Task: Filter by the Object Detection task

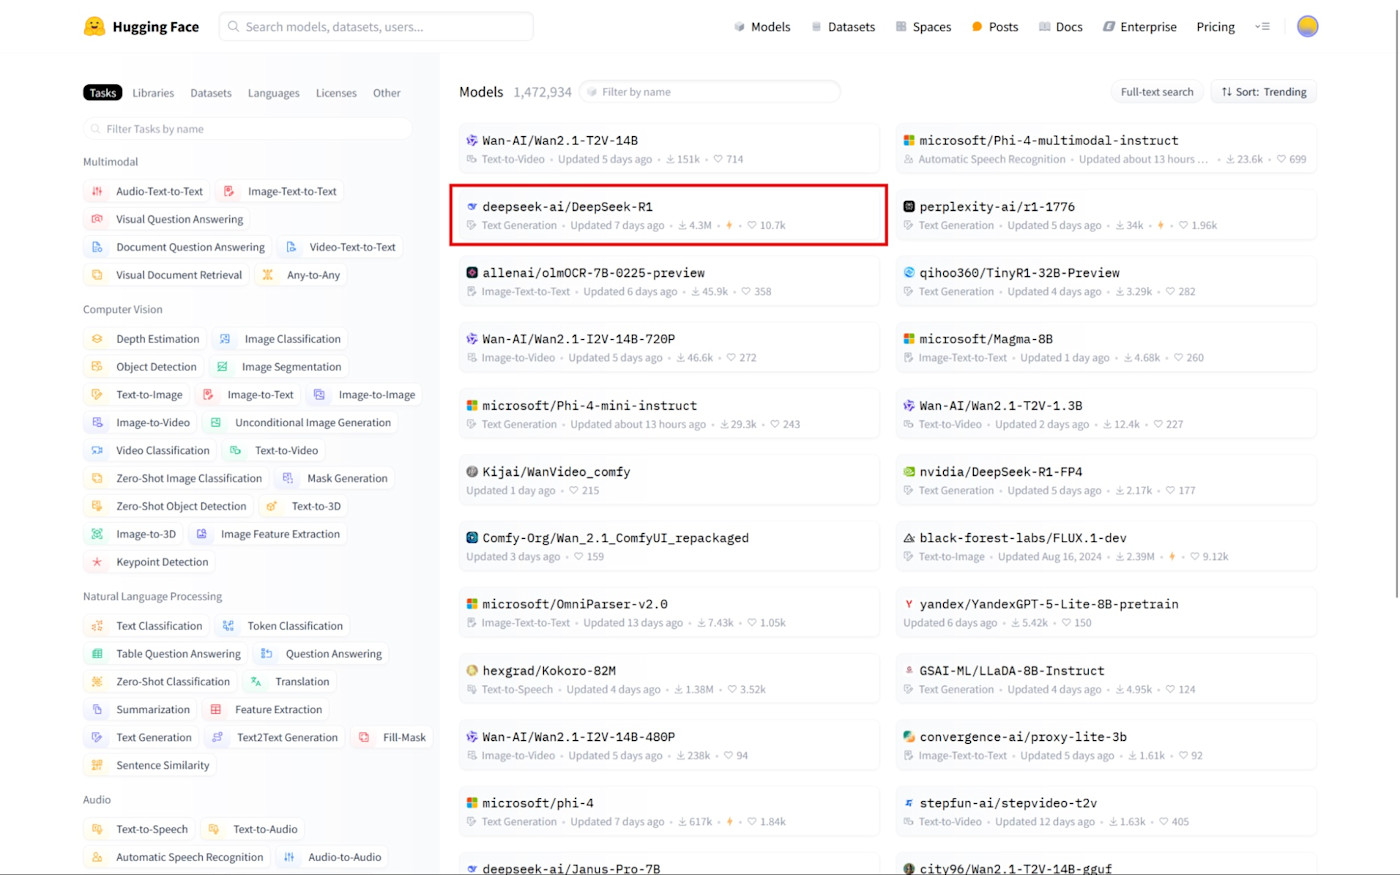Action: [144, 367]
